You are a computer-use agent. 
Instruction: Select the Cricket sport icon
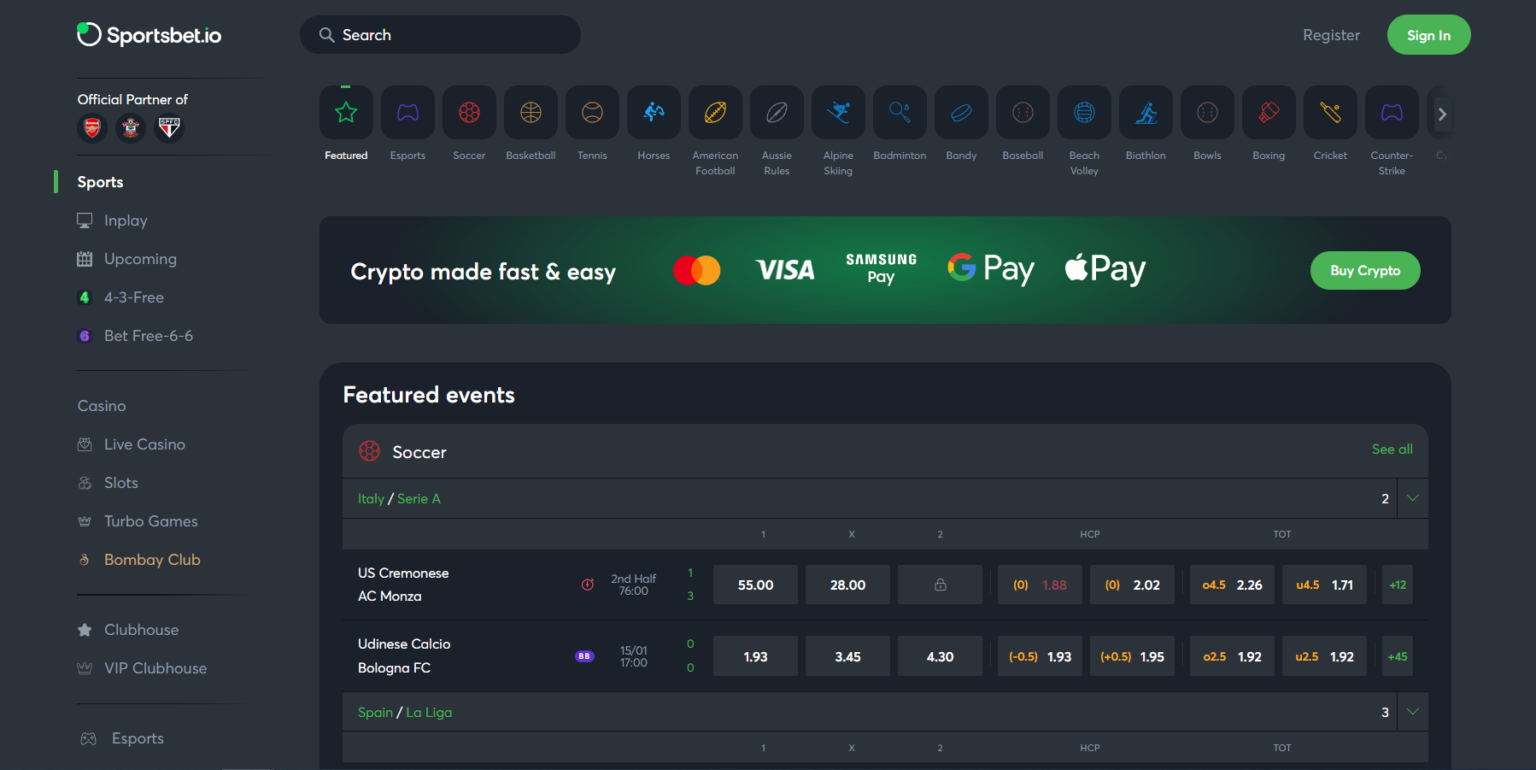tap(1330, 112)
